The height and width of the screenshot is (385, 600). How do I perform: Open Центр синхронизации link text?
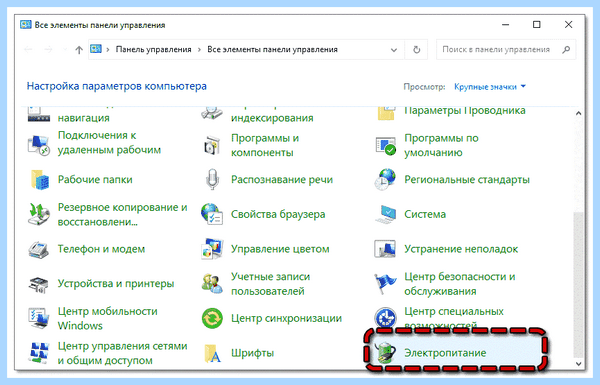[286, 318]
